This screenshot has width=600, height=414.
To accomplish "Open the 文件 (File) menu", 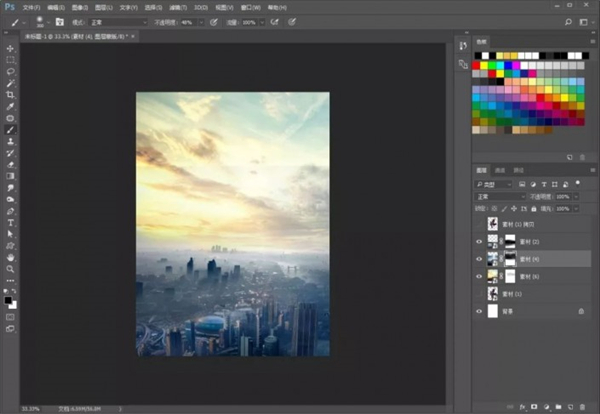I will pyautogui.click(x=31, y=6).
